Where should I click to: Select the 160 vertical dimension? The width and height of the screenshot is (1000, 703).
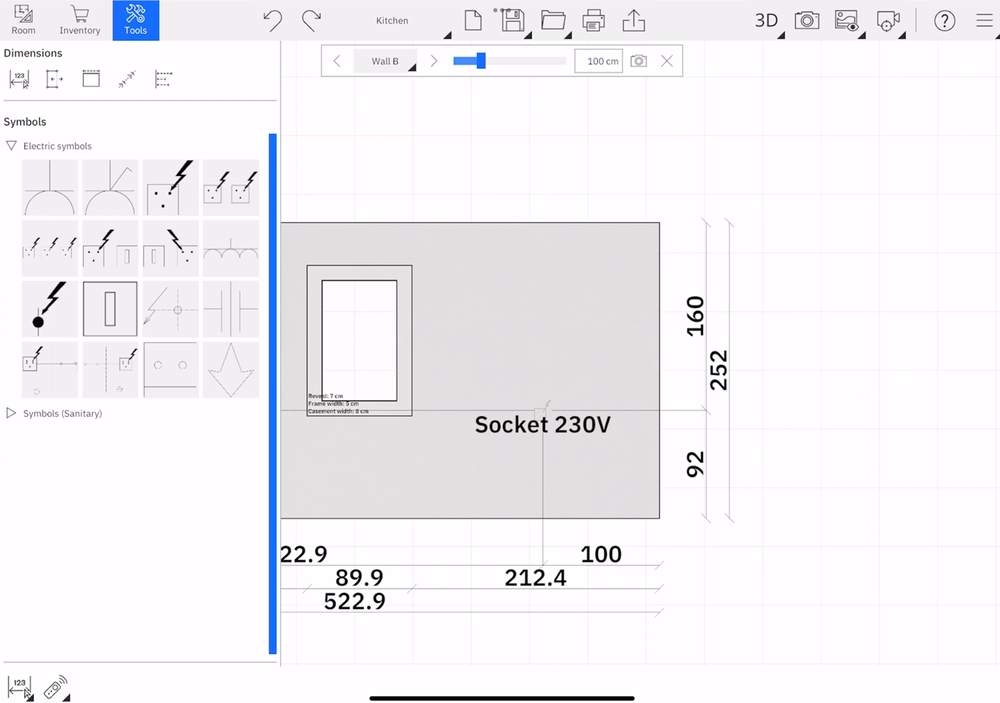(x=695, y=316)
